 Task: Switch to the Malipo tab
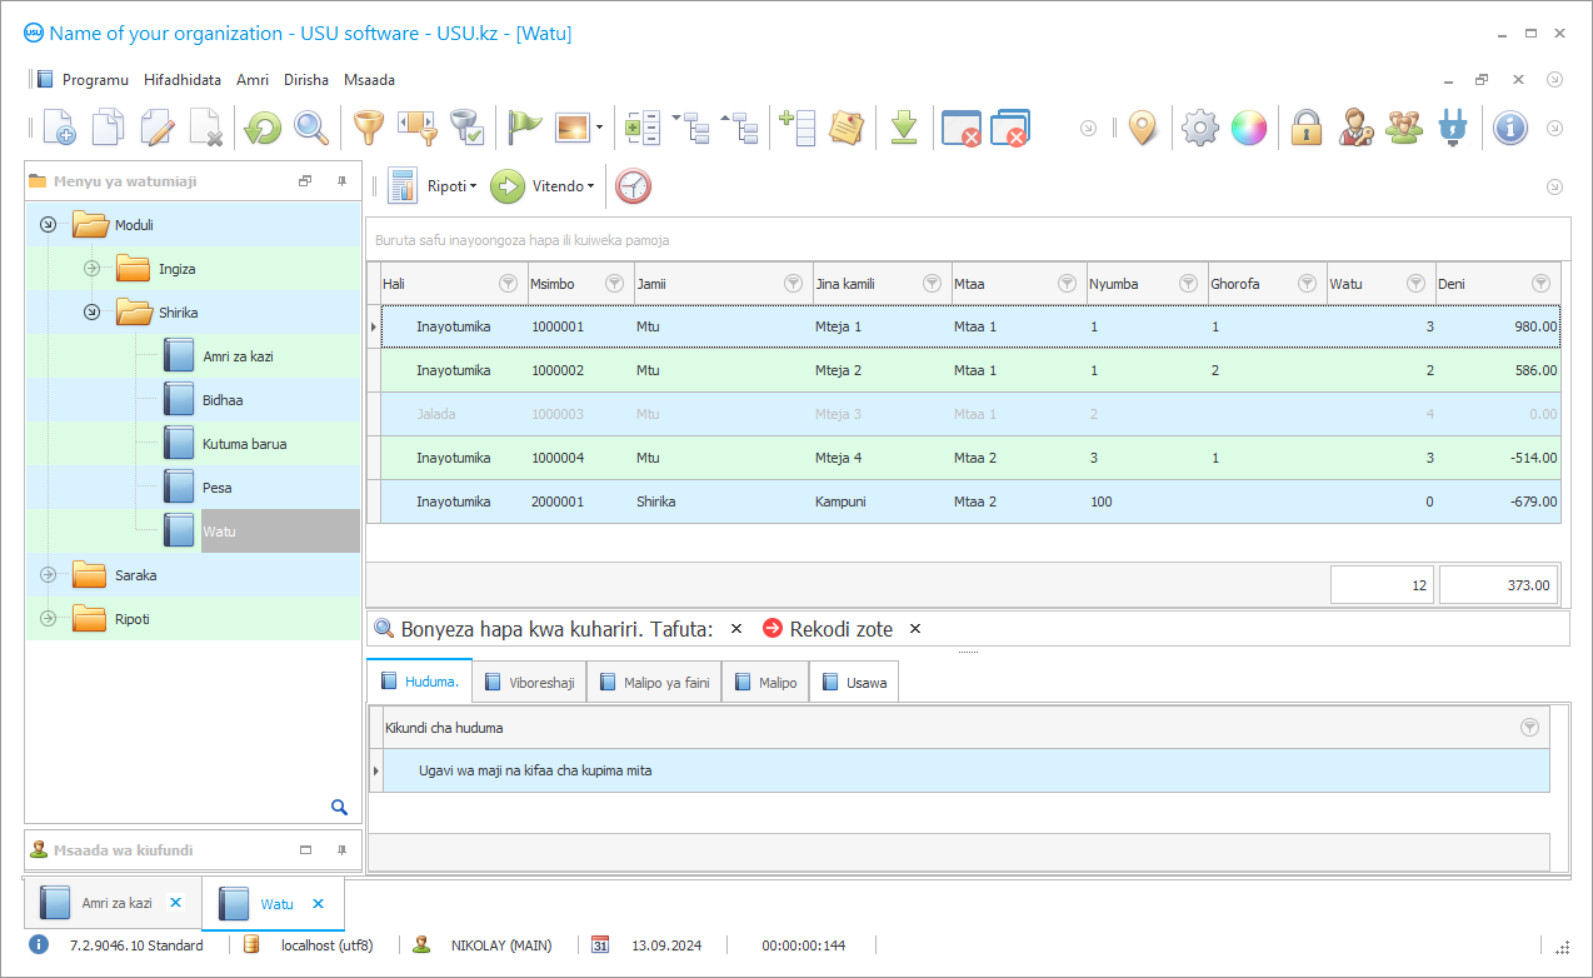click(x=765, y=683)
